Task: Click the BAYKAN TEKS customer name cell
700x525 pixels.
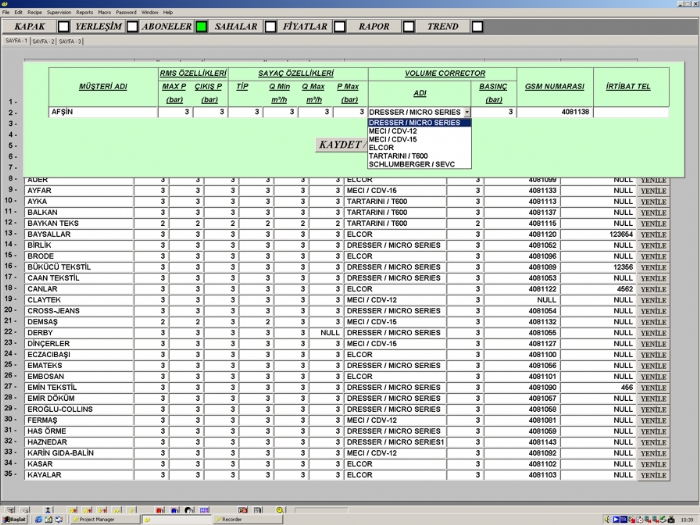Action: pos(79,223)
